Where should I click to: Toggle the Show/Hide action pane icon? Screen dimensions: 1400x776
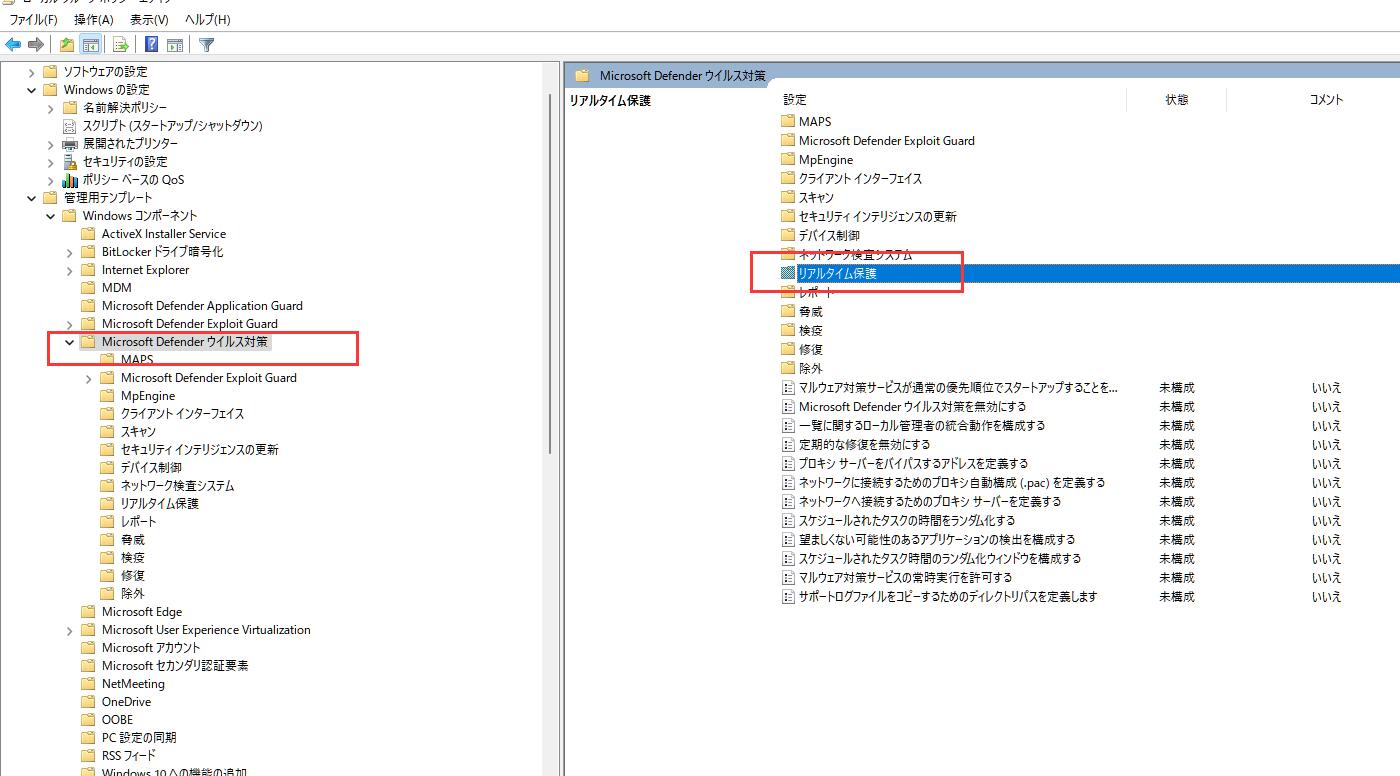tap(175, 44)
